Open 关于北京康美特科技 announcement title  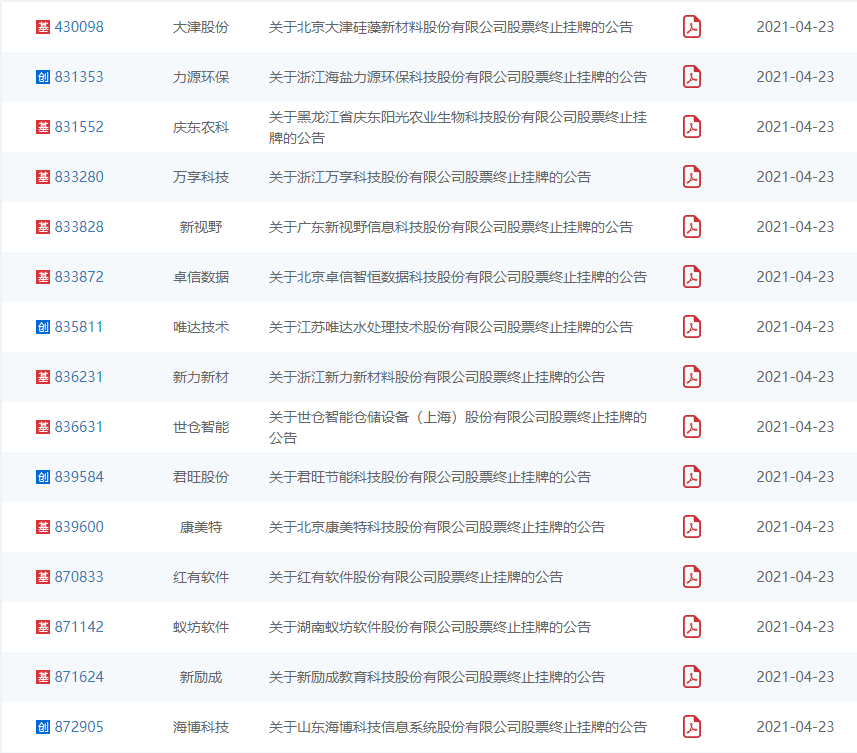click(437, 527)
